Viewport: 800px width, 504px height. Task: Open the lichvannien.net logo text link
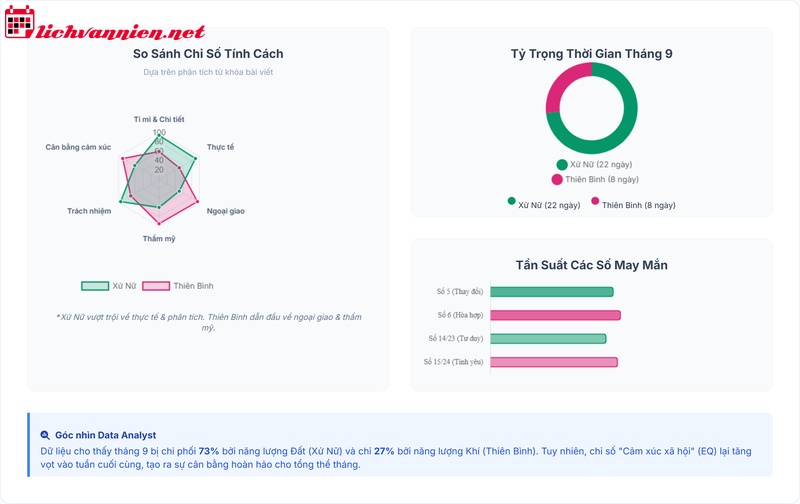[x=120, y=32]
